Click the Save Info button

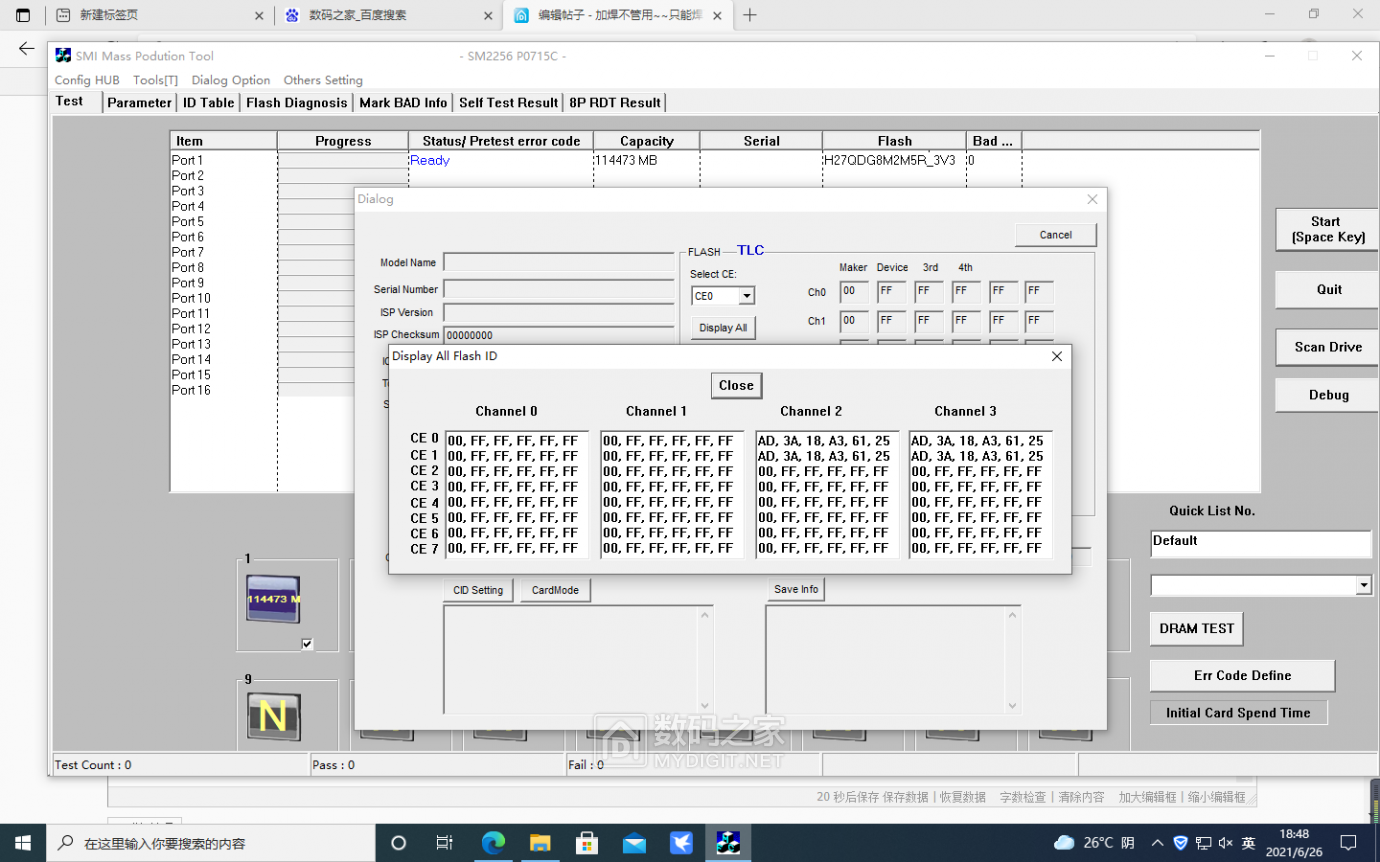(x=796, y=589)
